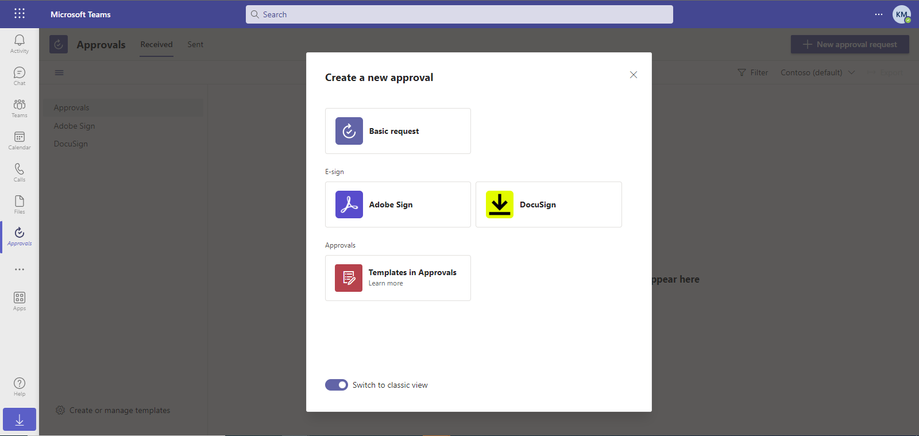
Task: Show more apps via left rail ellipsis
Action: [x=19, y=270]
